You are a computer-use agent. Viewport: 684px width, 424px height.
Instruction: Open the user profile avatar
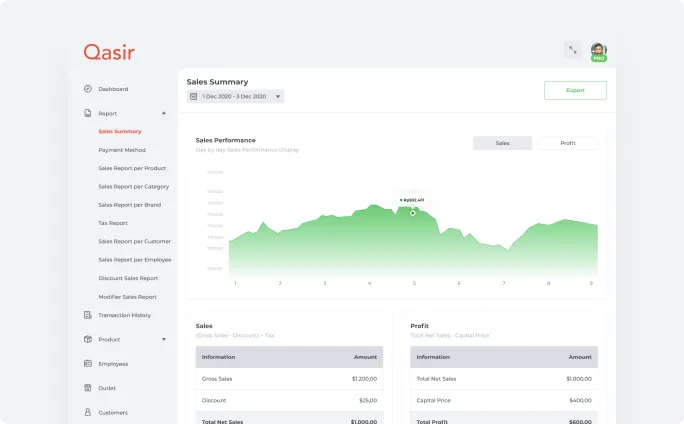pos(598,51)
